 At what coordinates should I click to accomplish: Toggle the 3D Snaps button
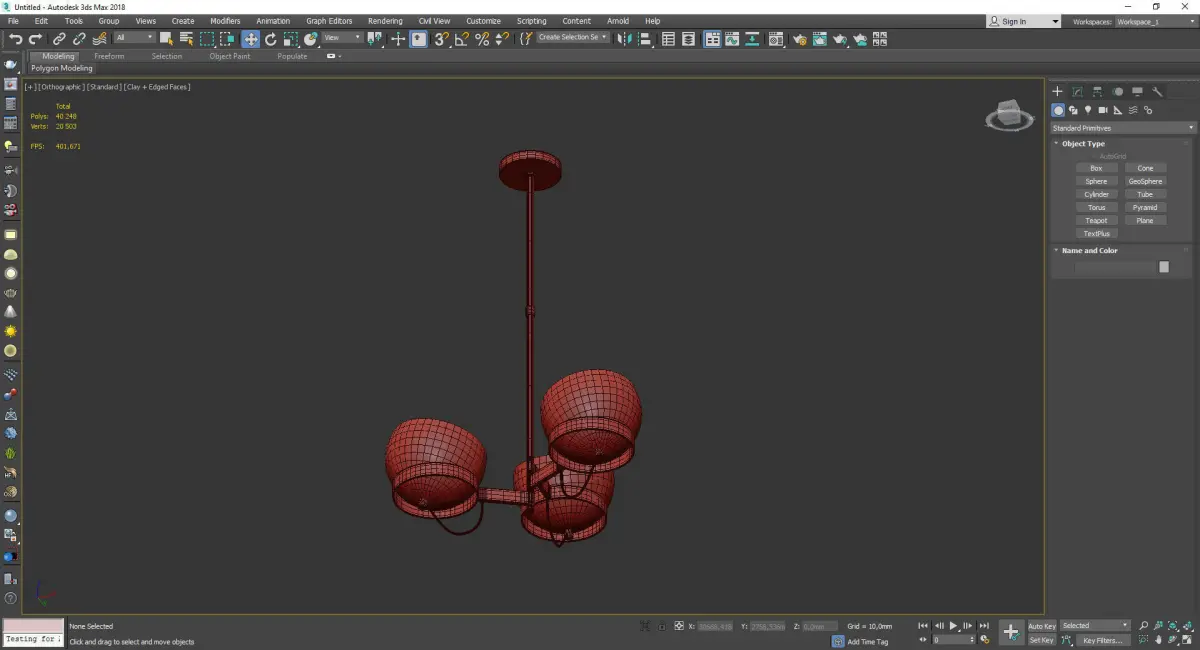click(441, 39)
